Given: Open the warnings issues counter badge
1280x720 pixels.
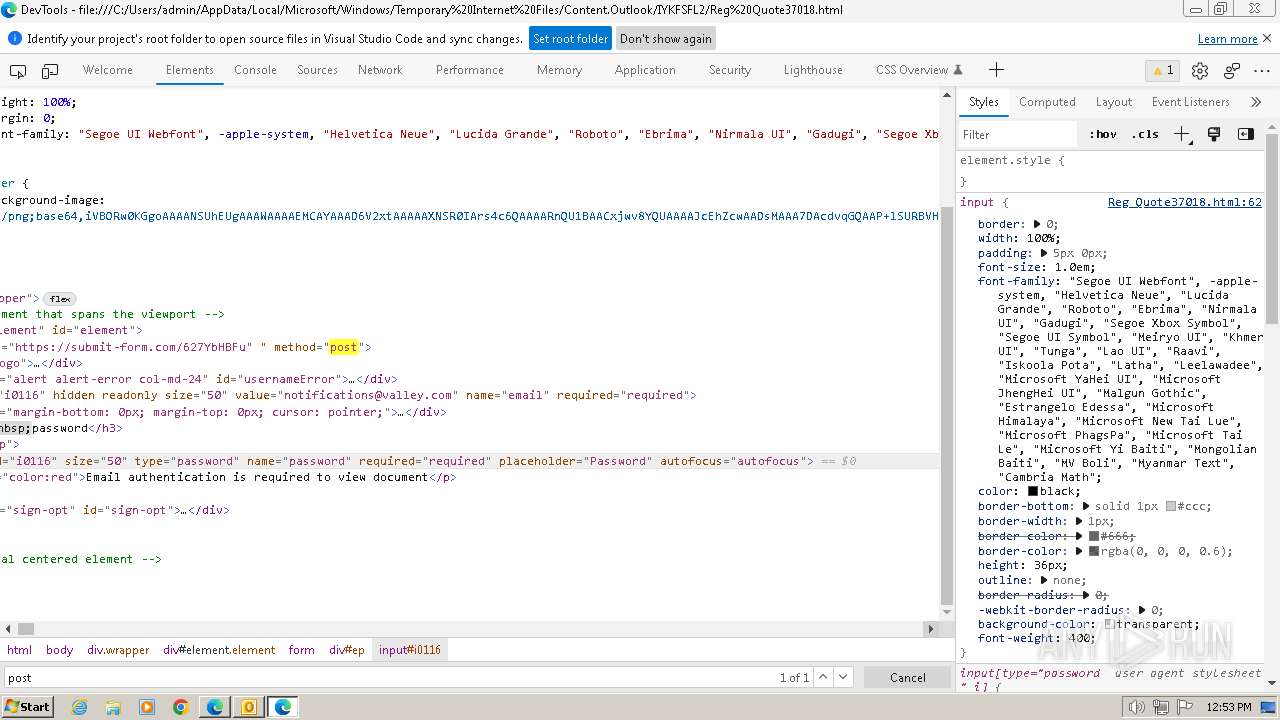Looking at the screenshot, I should 1162,70.
